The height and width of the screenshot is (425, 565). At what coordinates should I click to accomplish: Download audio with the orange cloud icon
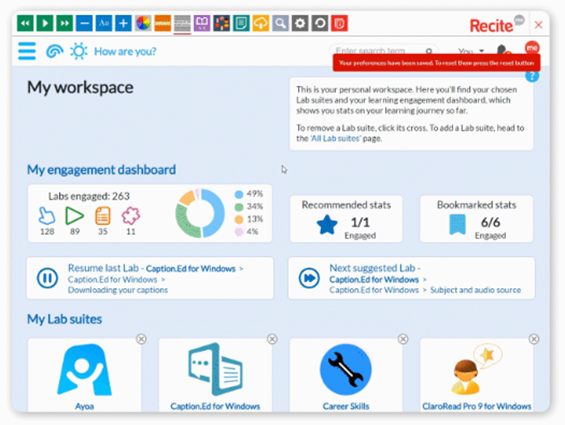coord(261,23)
